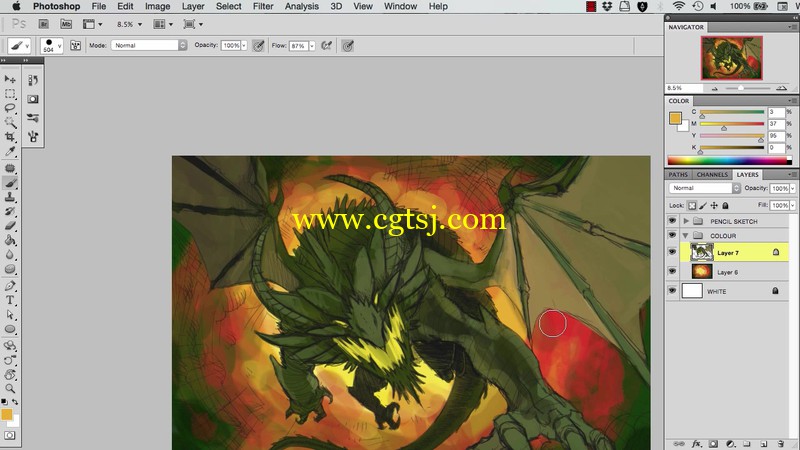Select the Ellipse shape tool
The width and height of the screenshot is (800, 450).
[10, 329]
